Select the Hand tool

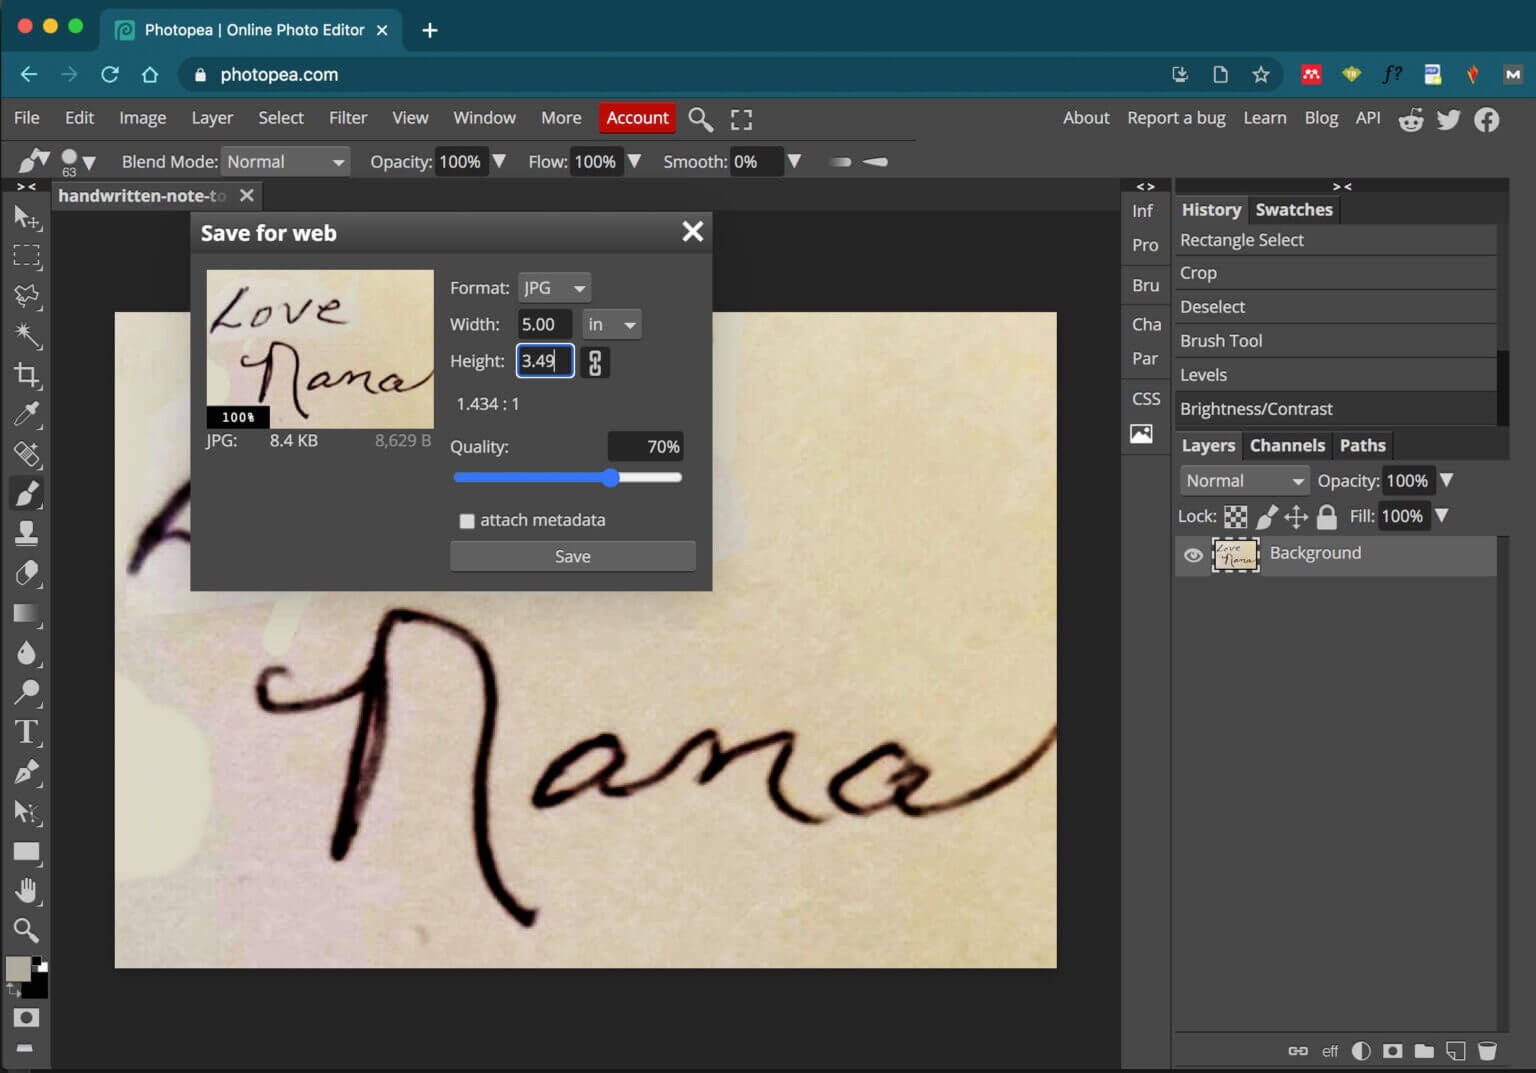[27, 890]
